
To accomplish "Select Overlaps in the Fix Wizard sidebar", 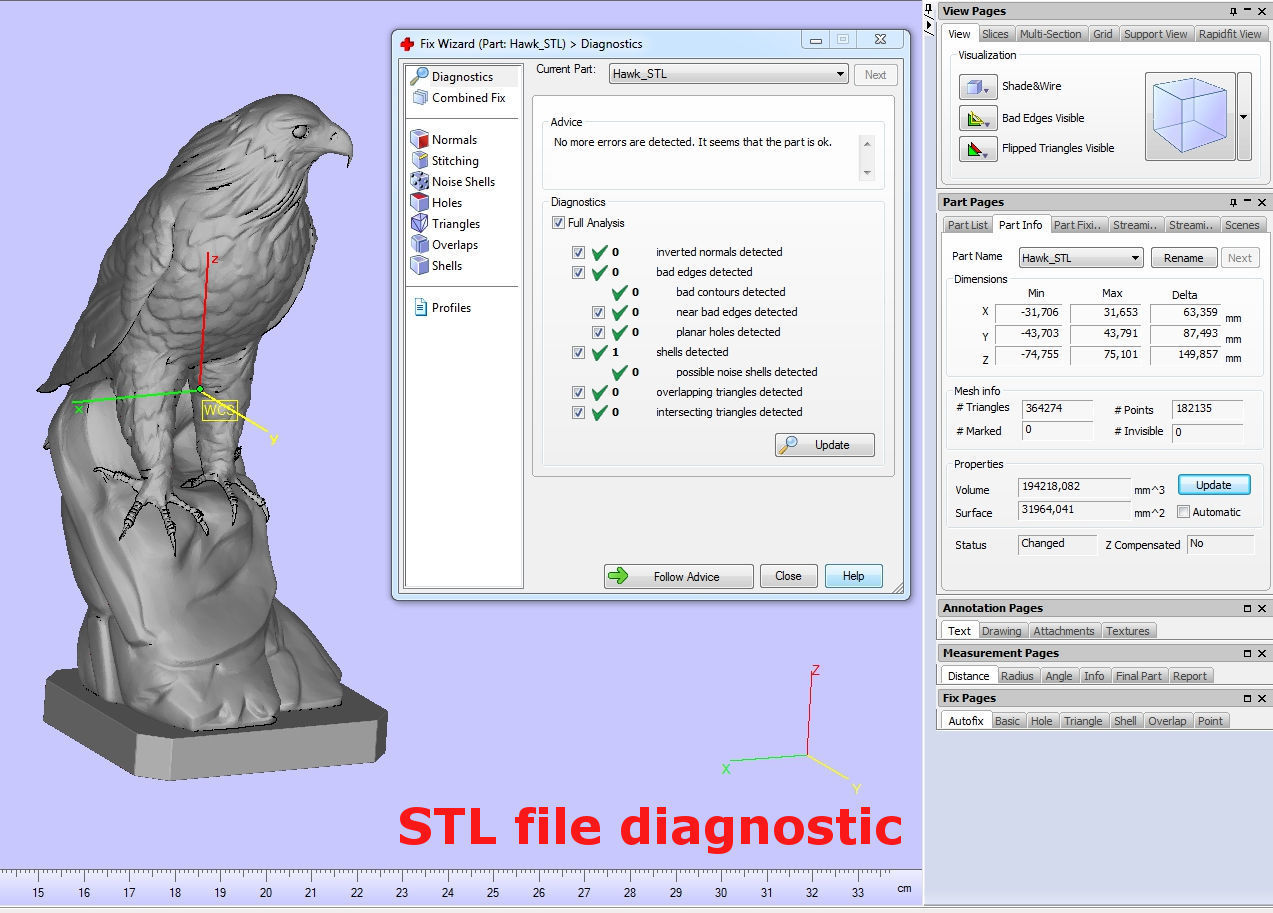I will click(x=445, y=245).
